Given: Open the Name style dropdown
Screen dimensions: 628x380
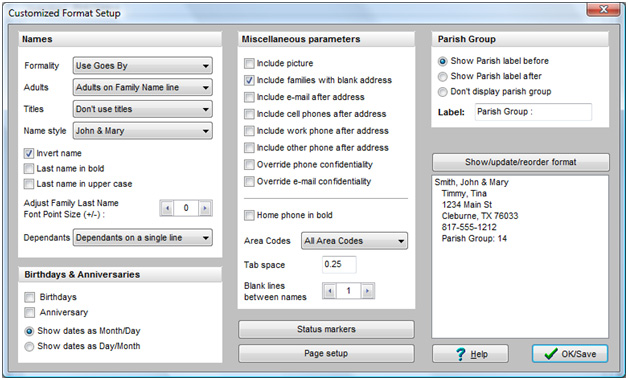Looking at the screenshot, I should point(142,131).
